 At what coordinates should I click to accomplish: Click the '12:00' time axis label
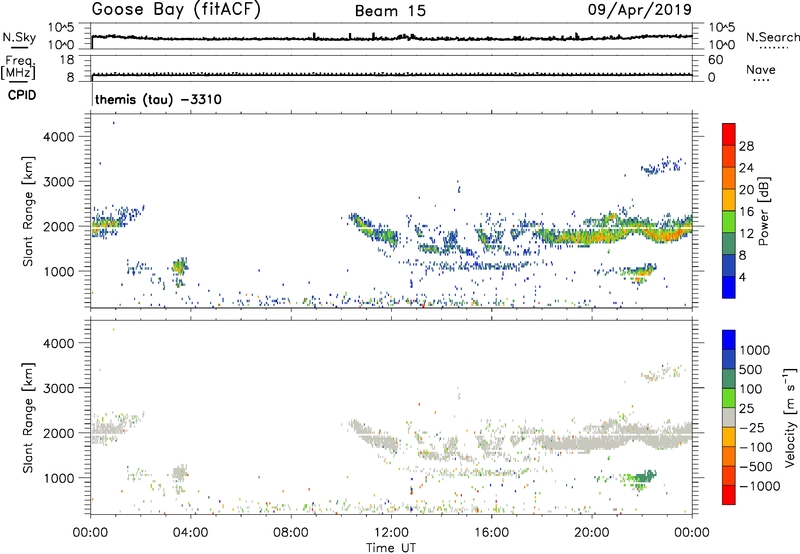click(x=391, y=533)
